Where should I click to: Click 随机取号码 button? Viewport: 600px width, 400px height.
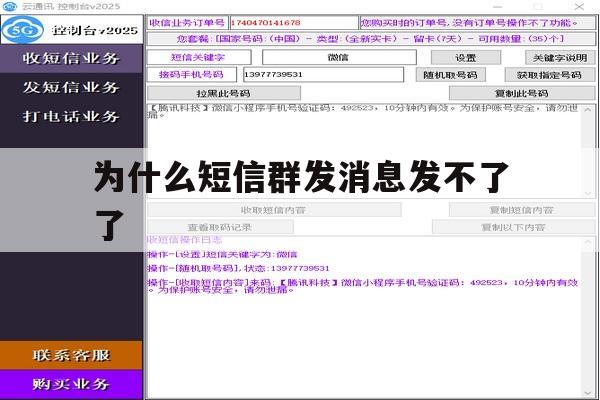(450, 75)
